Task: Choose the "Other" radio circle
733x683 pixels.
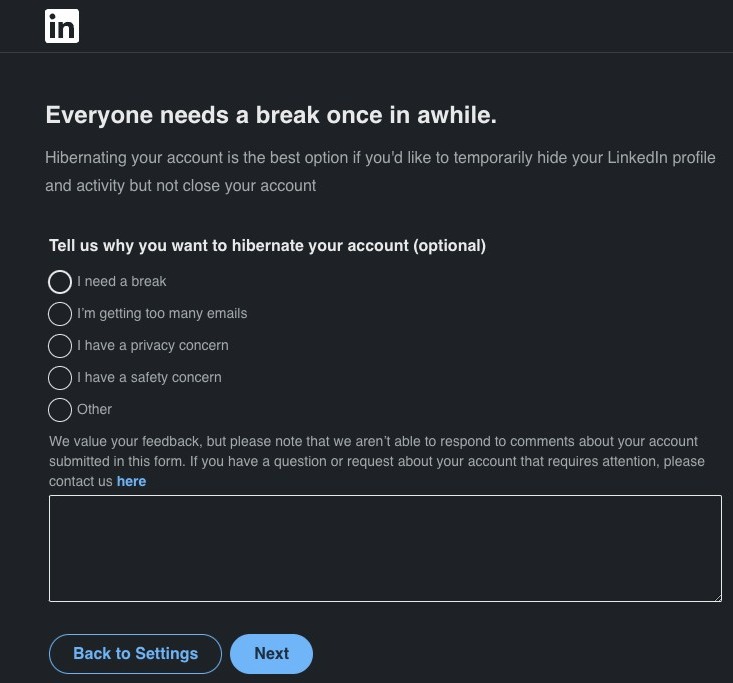Action: [60, 410]
